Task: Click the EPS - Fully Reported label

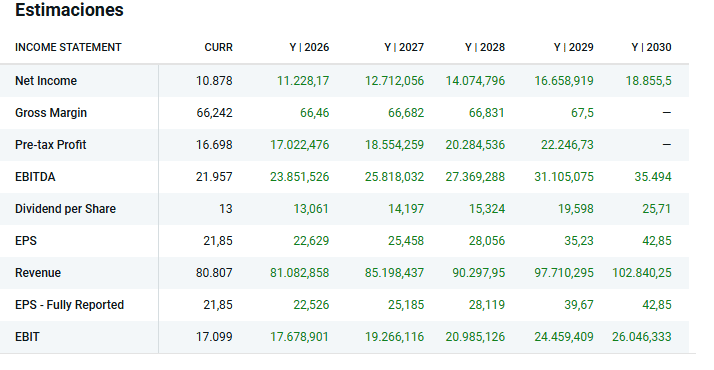Action: (70, 305)
